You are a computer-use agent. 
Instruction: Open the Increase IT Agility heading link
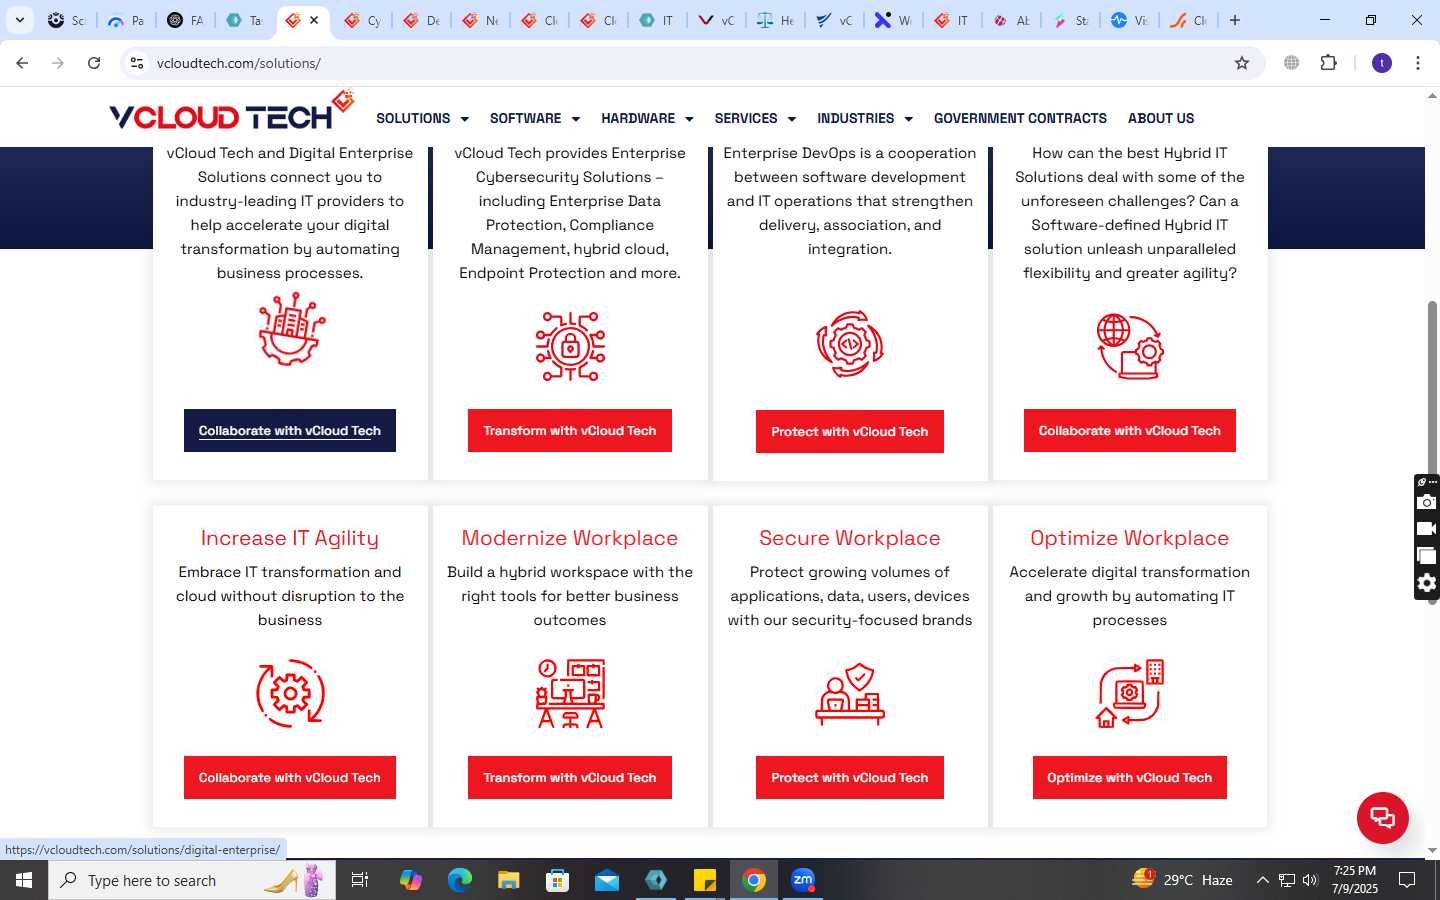pyautogui.click(x=290, y=538)
